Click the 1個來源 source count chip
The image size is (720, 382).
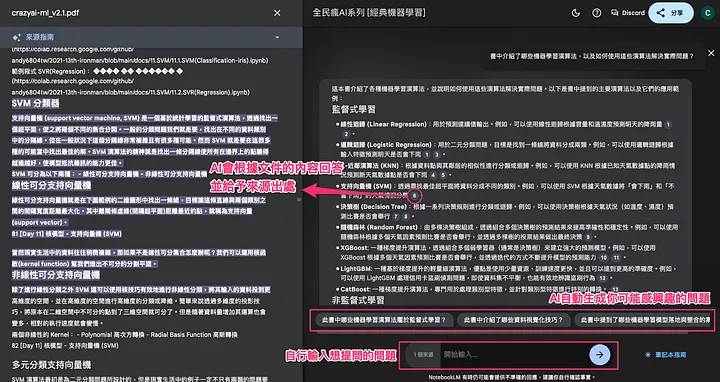[x=423, y=354]
